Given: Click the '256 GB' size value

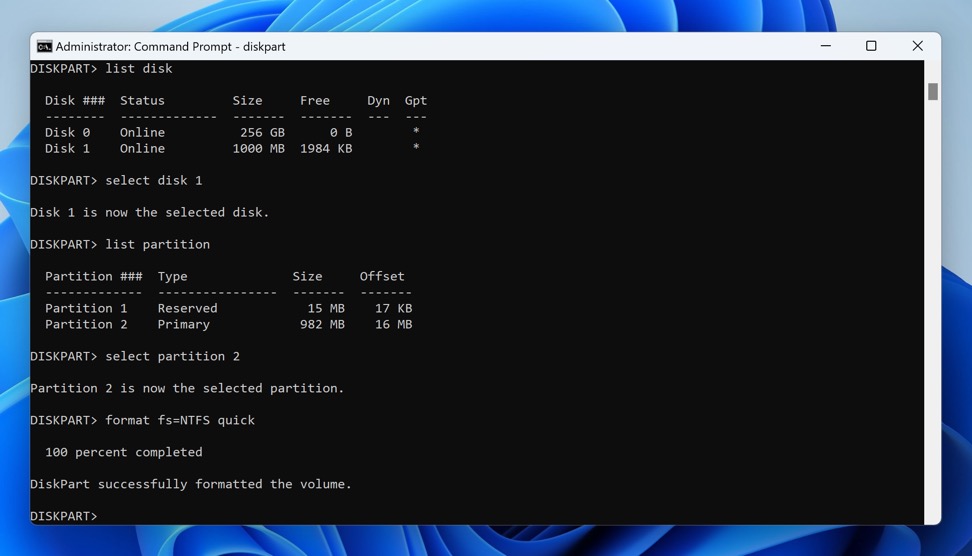Looking at the screenshot, I should (x=262, y=133).
